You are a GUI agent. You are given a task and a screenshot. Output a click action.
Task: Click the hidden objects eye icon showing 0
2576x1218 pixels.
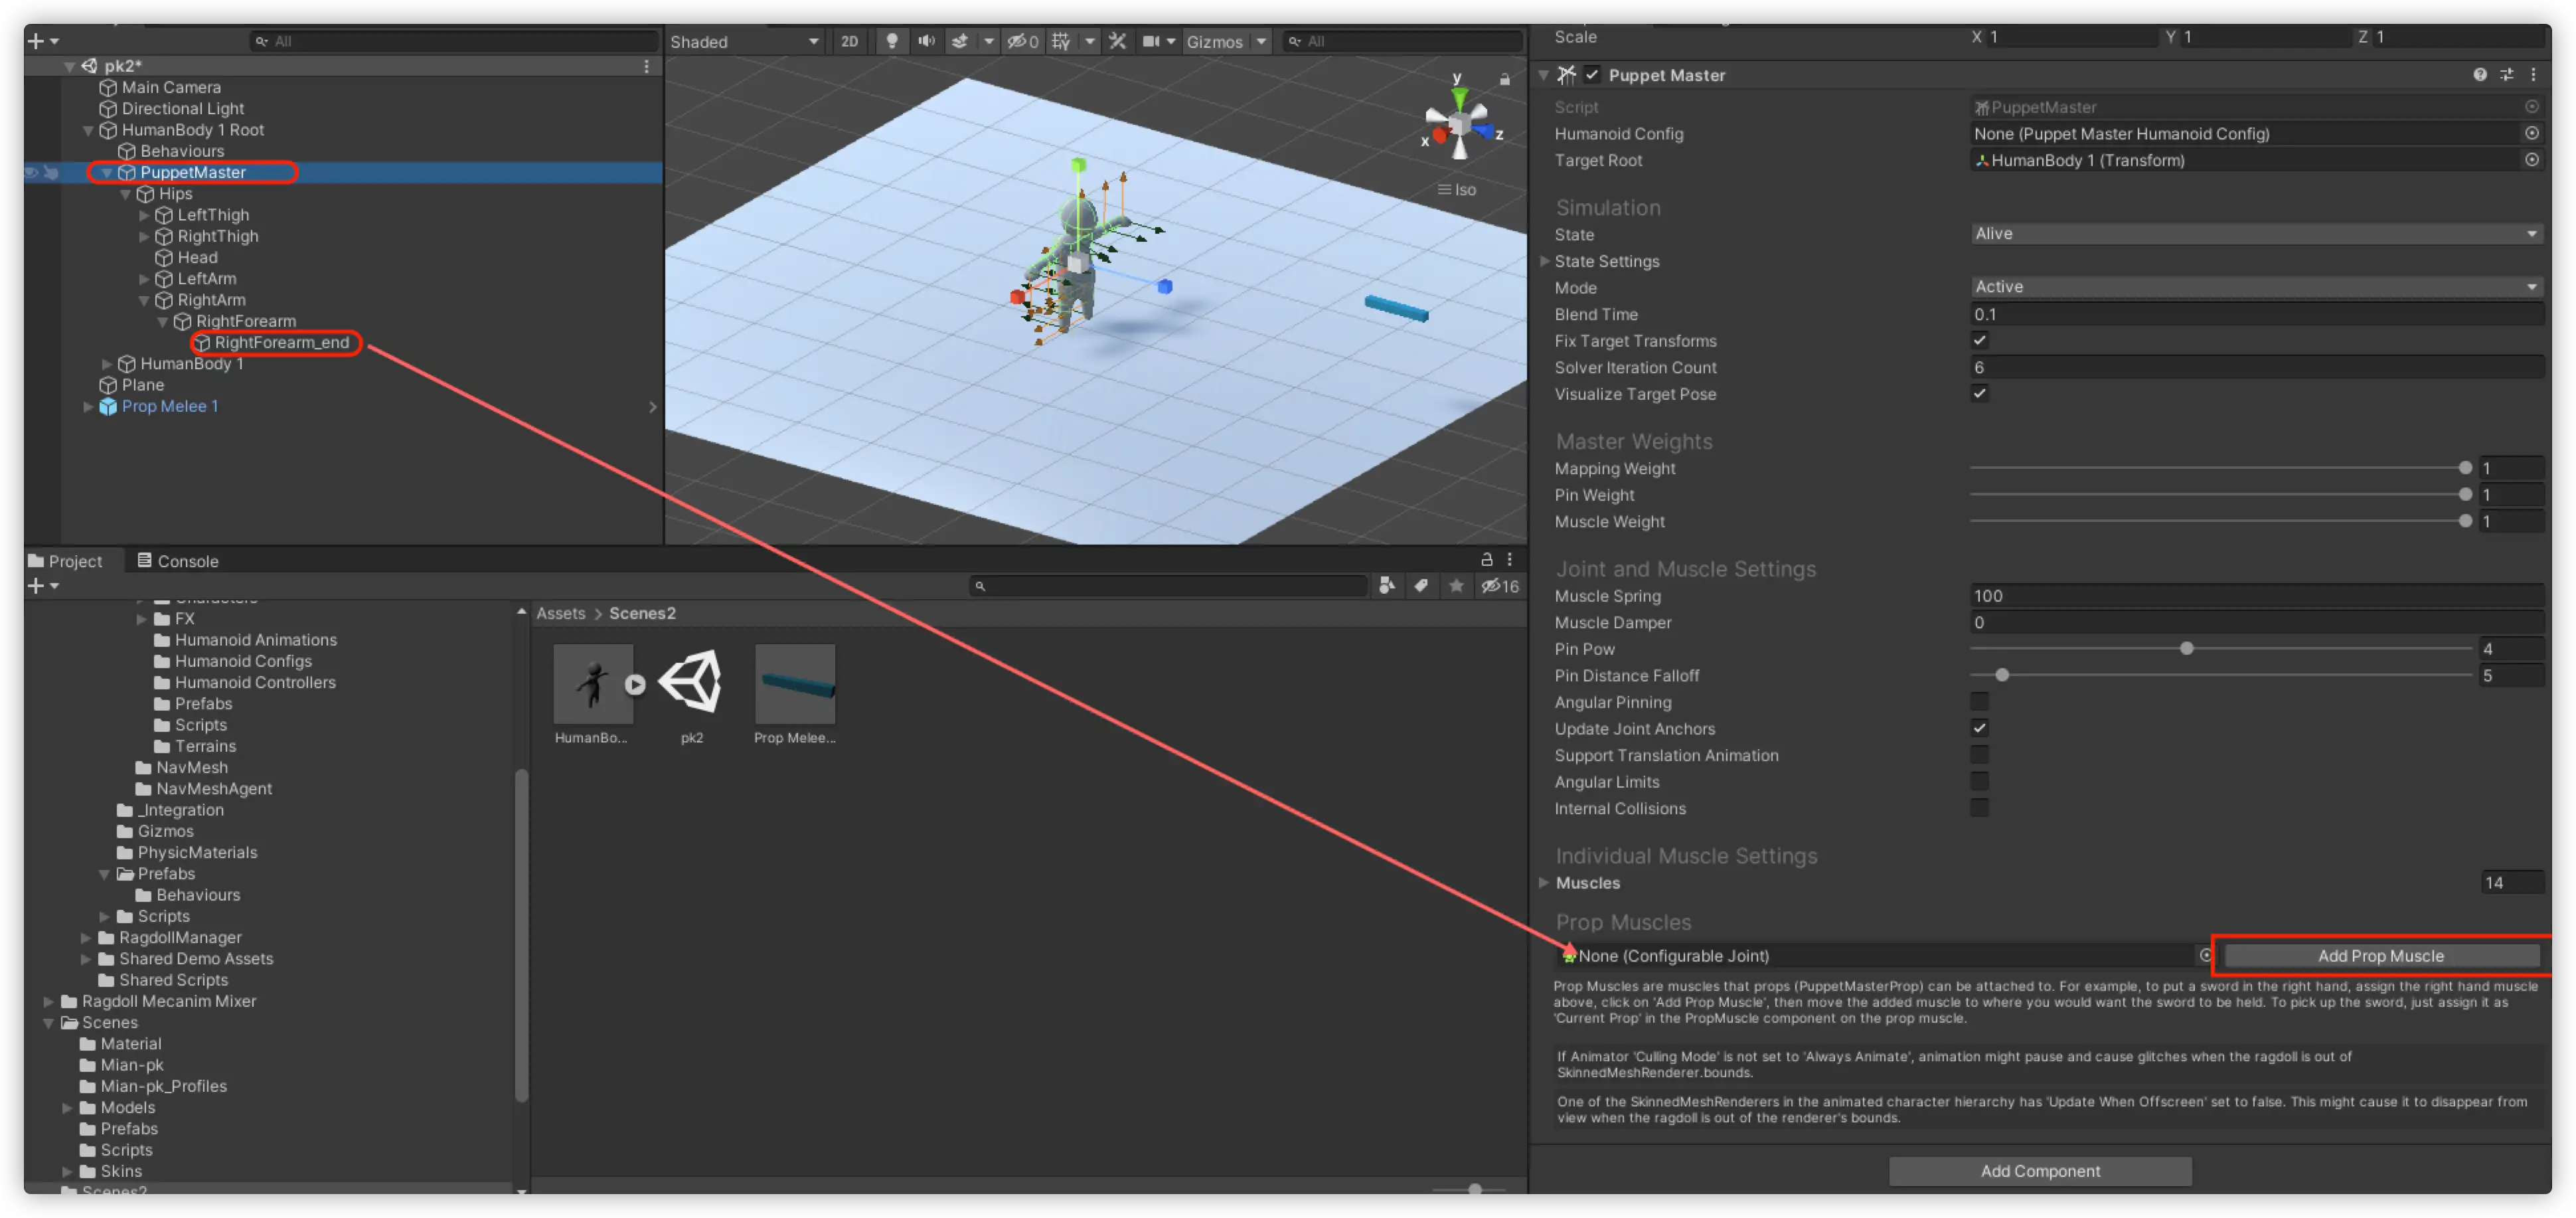coord(1022,41)
